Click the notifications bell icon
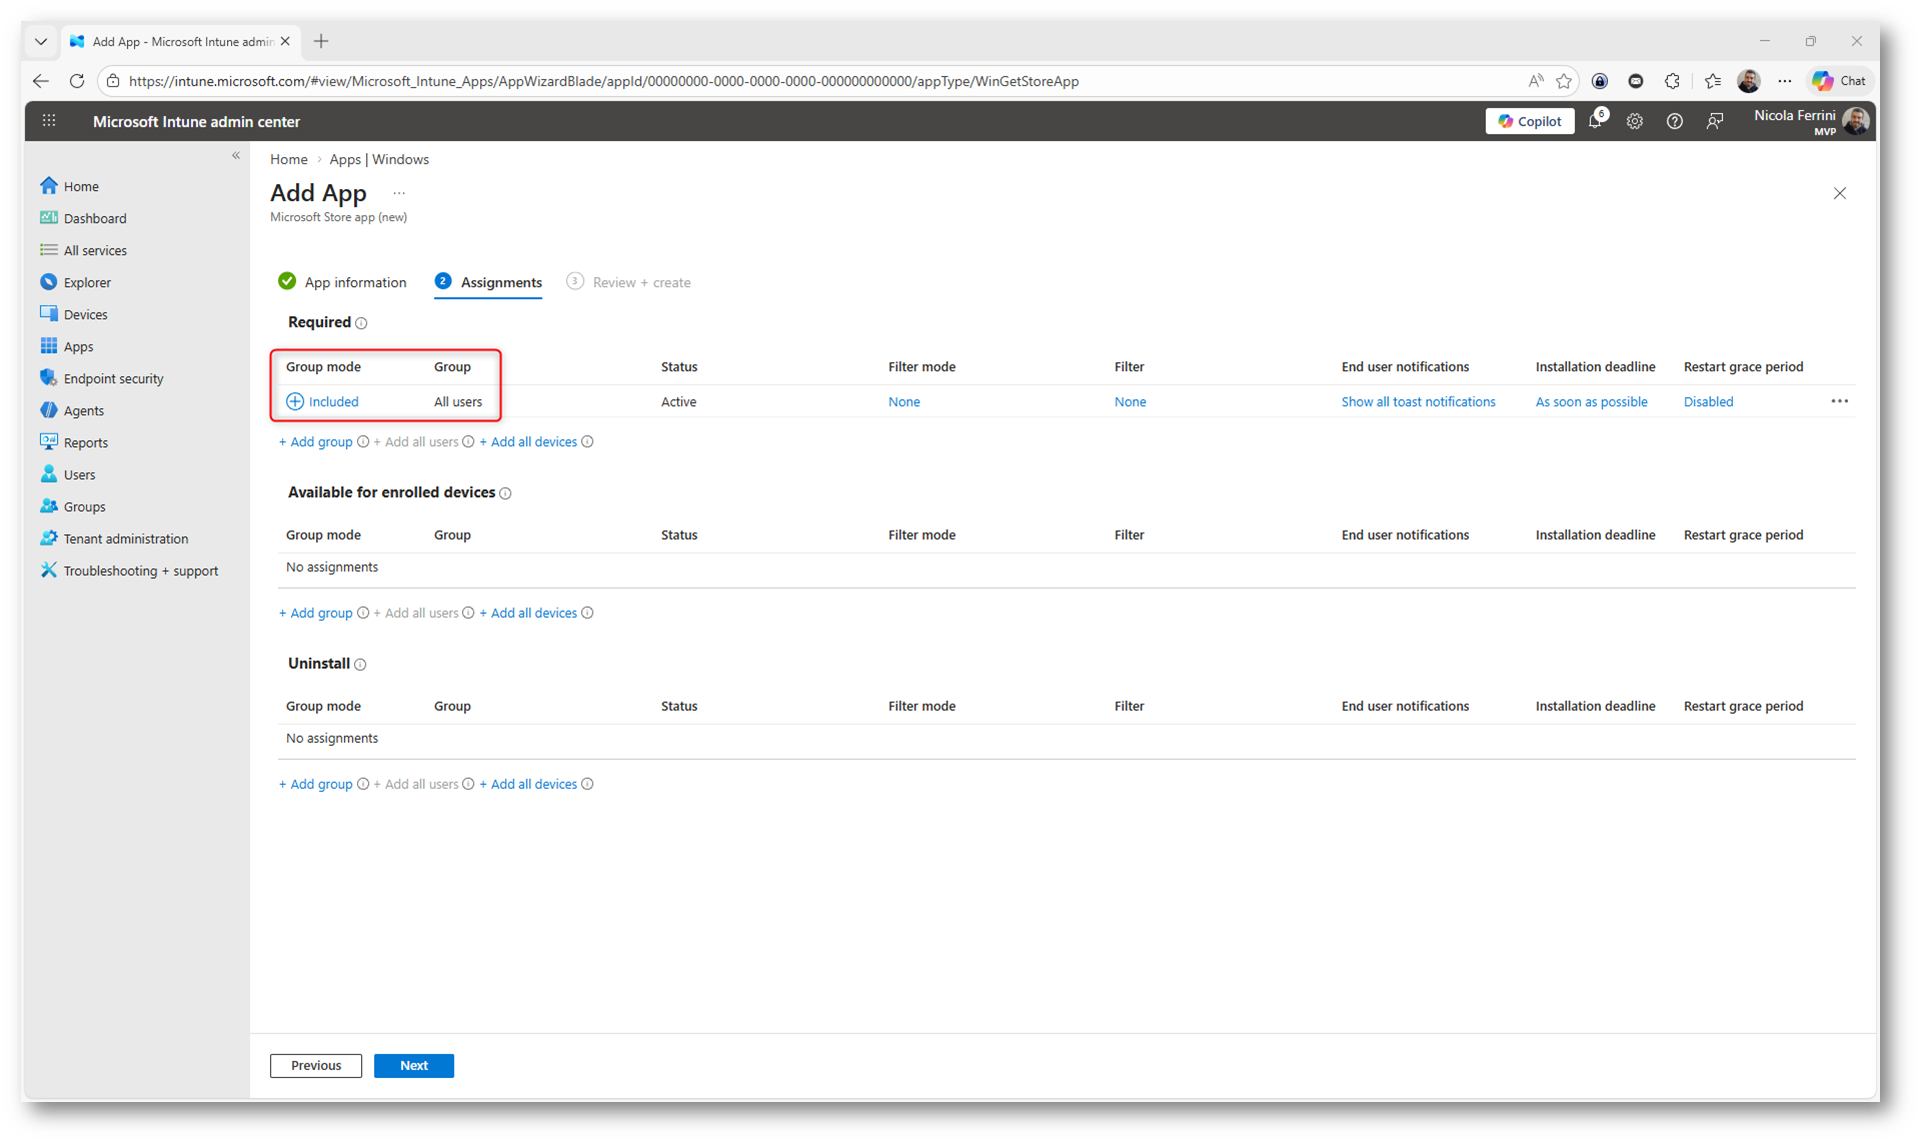This screenshot has width=1922, height=1144. (x=1595, y=121)
